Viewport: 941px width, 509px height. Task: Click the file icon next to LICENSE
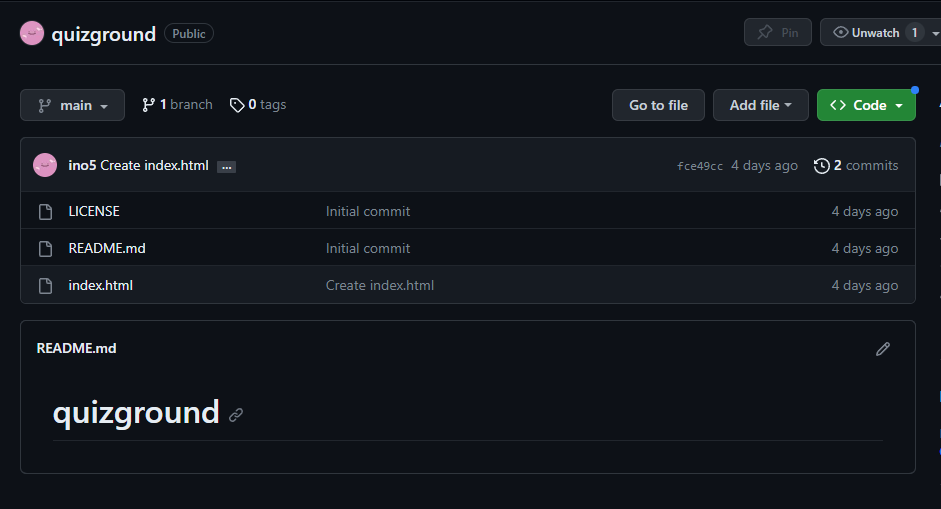[46, 212]
